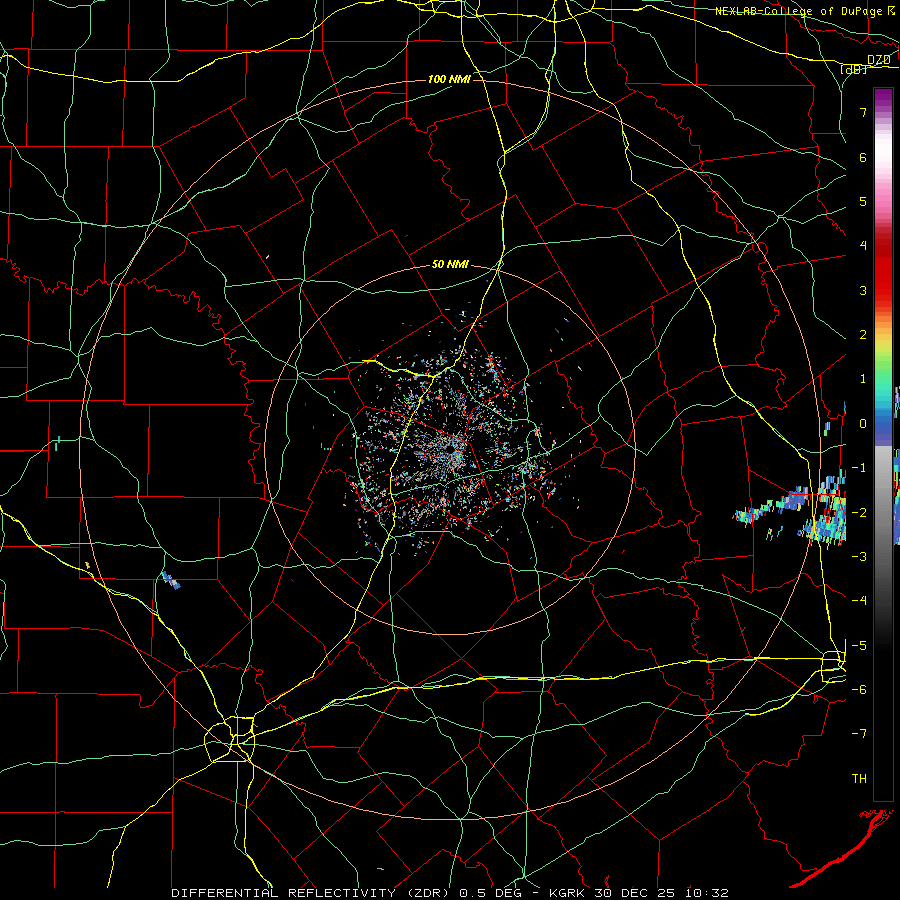This screenshot has height=900, width=900.
Task: Click the 0 value on color scale
Action: tap(863, 424)
